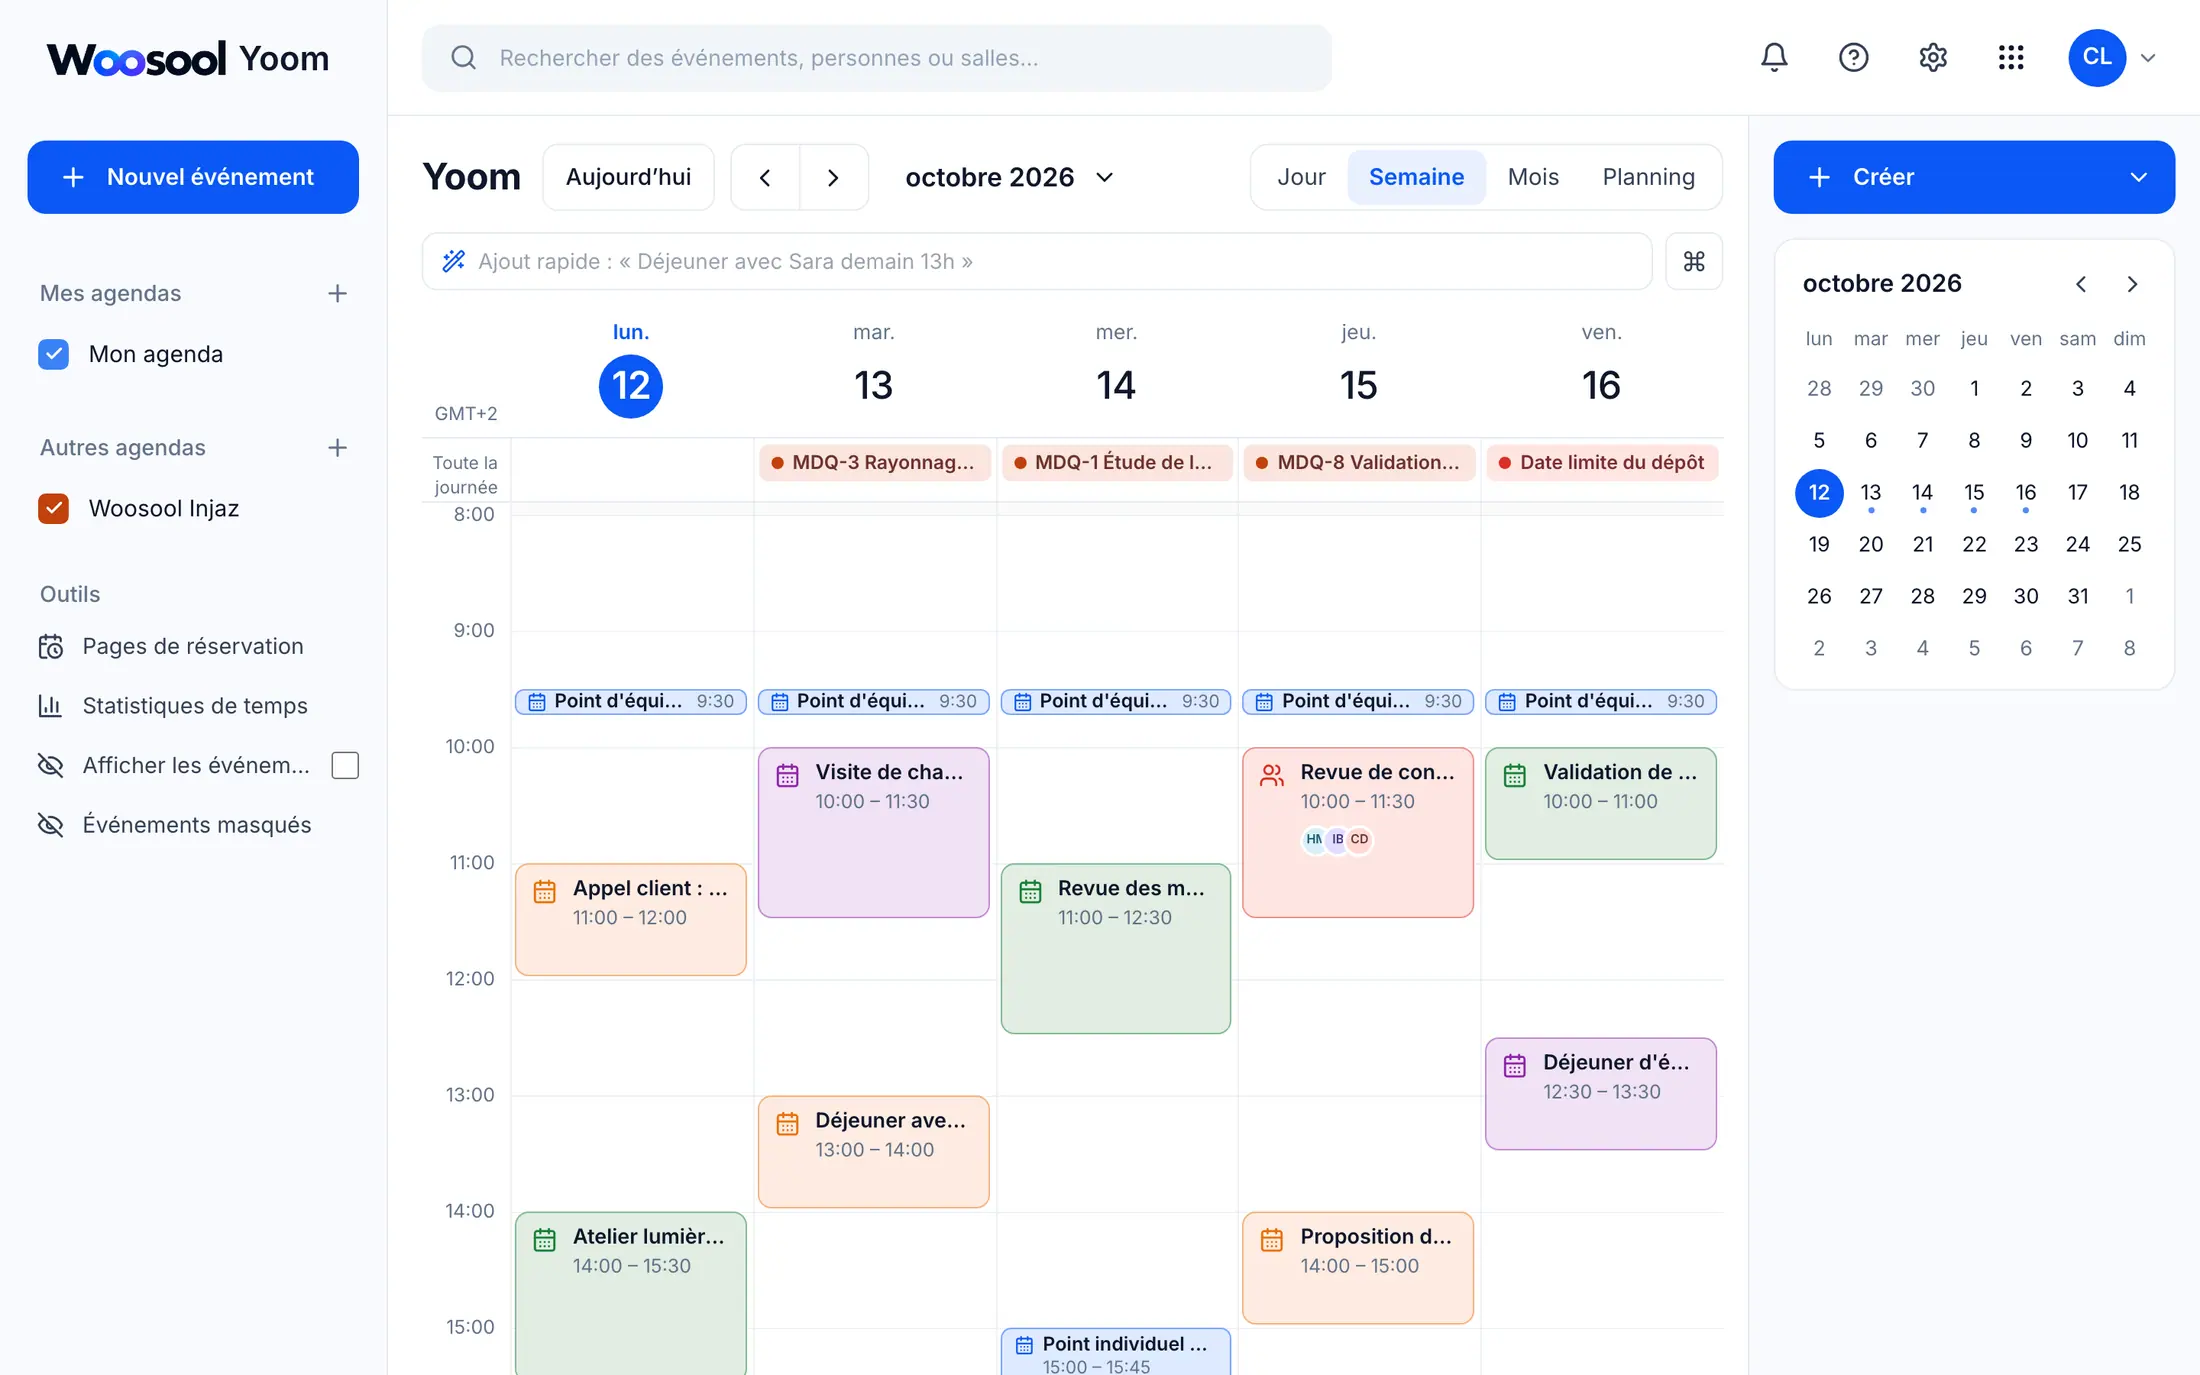This screenshot has height=1375, width=2200.
Task: Click the Aujourd'hui button
Action: (628, 177)
